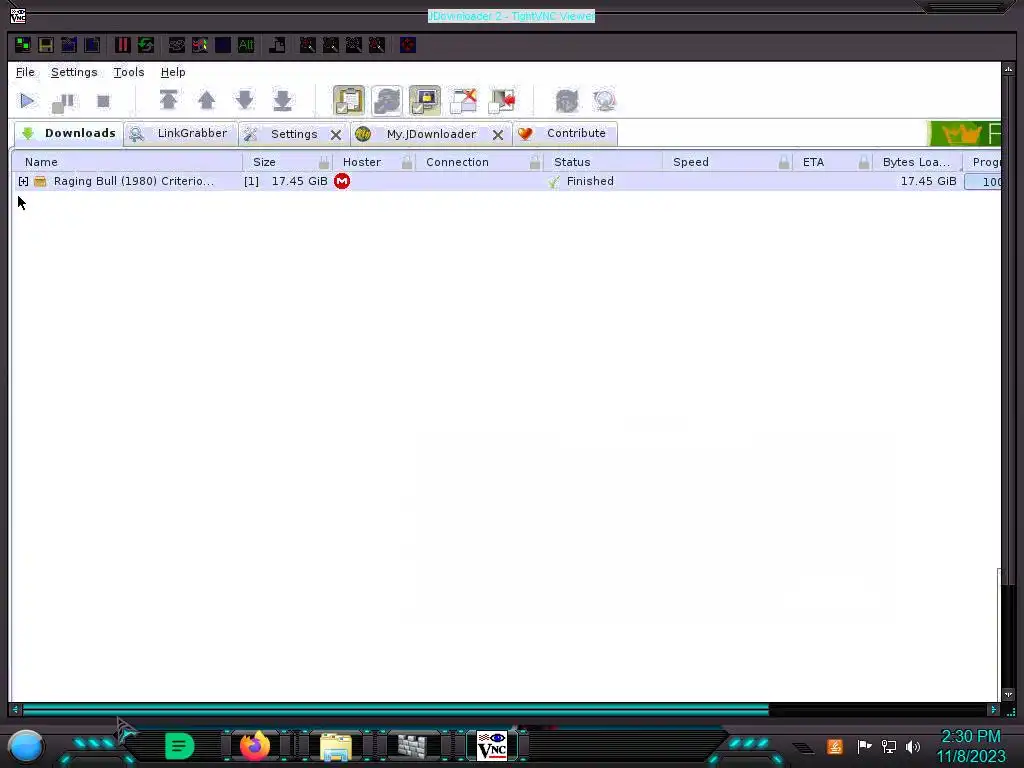Open the brick wall firewall taskbar app
This screenshot has height=768, width=1024.
(414, 746)
